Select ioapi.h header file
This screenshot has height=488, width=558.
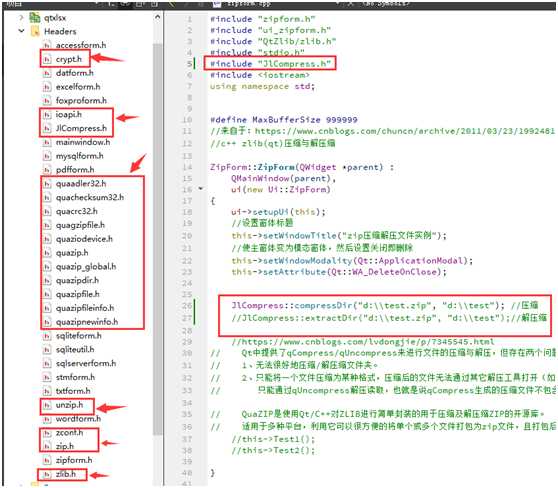click(69, 115)
